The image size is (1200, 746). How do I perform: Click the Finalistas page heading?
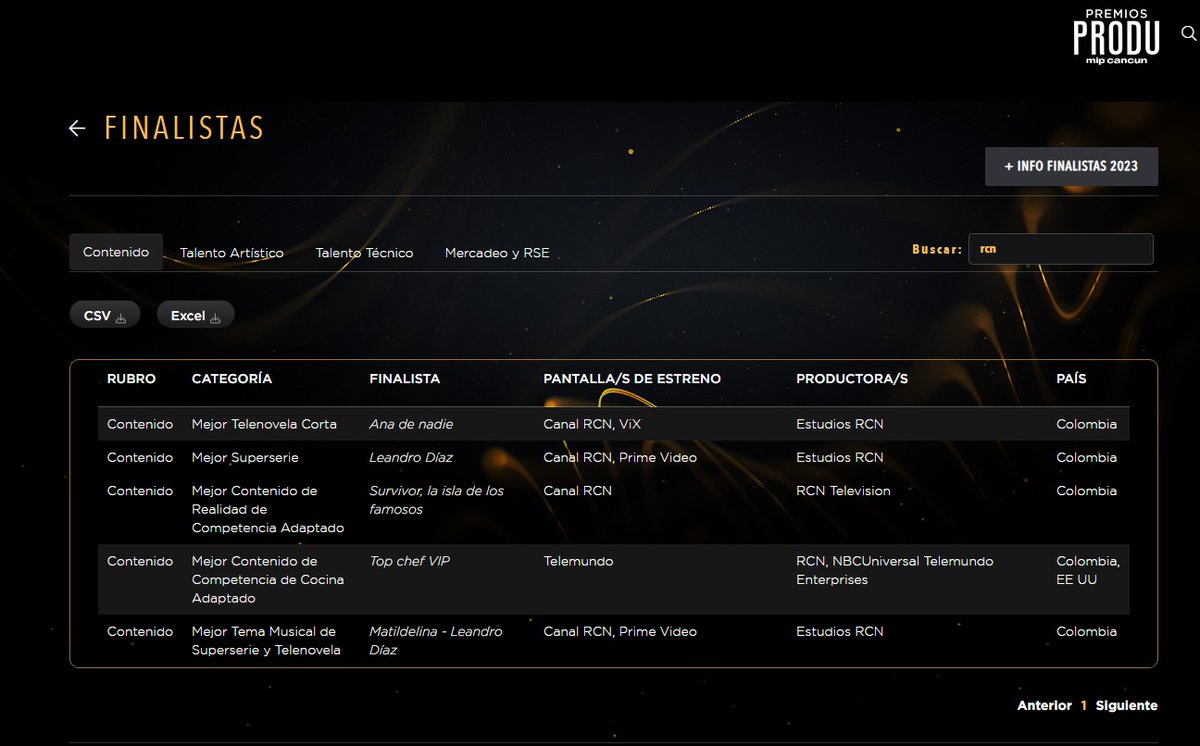[184, 128]
